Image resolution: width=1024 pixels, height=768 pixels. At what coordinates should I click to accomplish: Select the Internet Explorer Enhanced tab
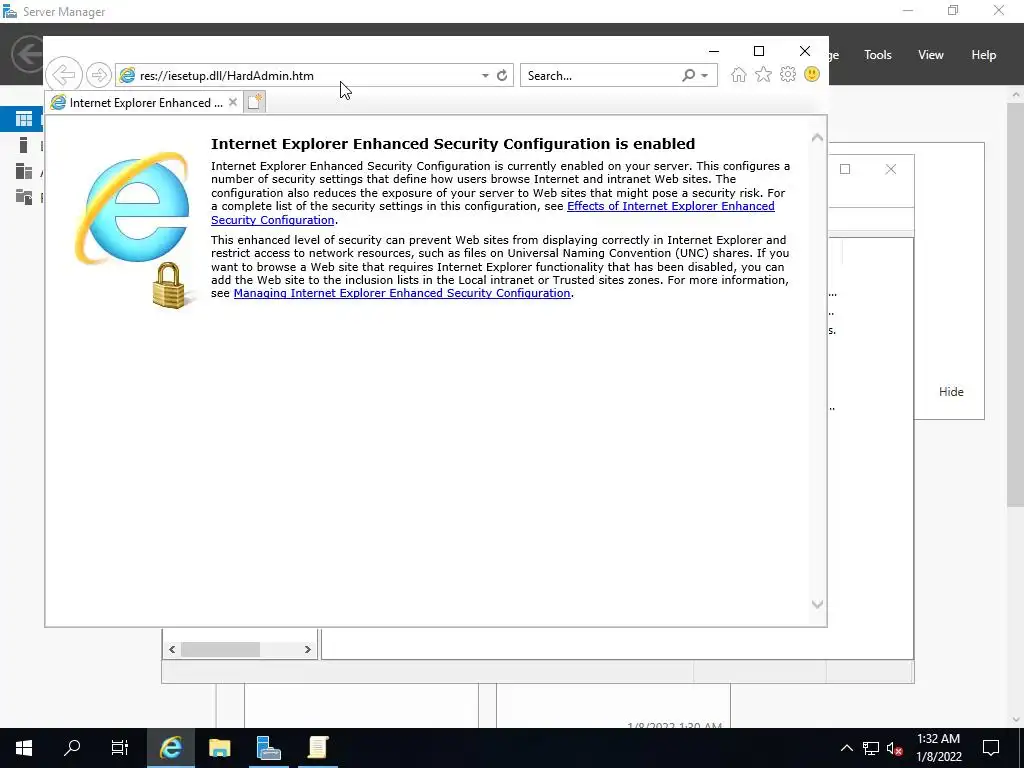click(144, 103)
